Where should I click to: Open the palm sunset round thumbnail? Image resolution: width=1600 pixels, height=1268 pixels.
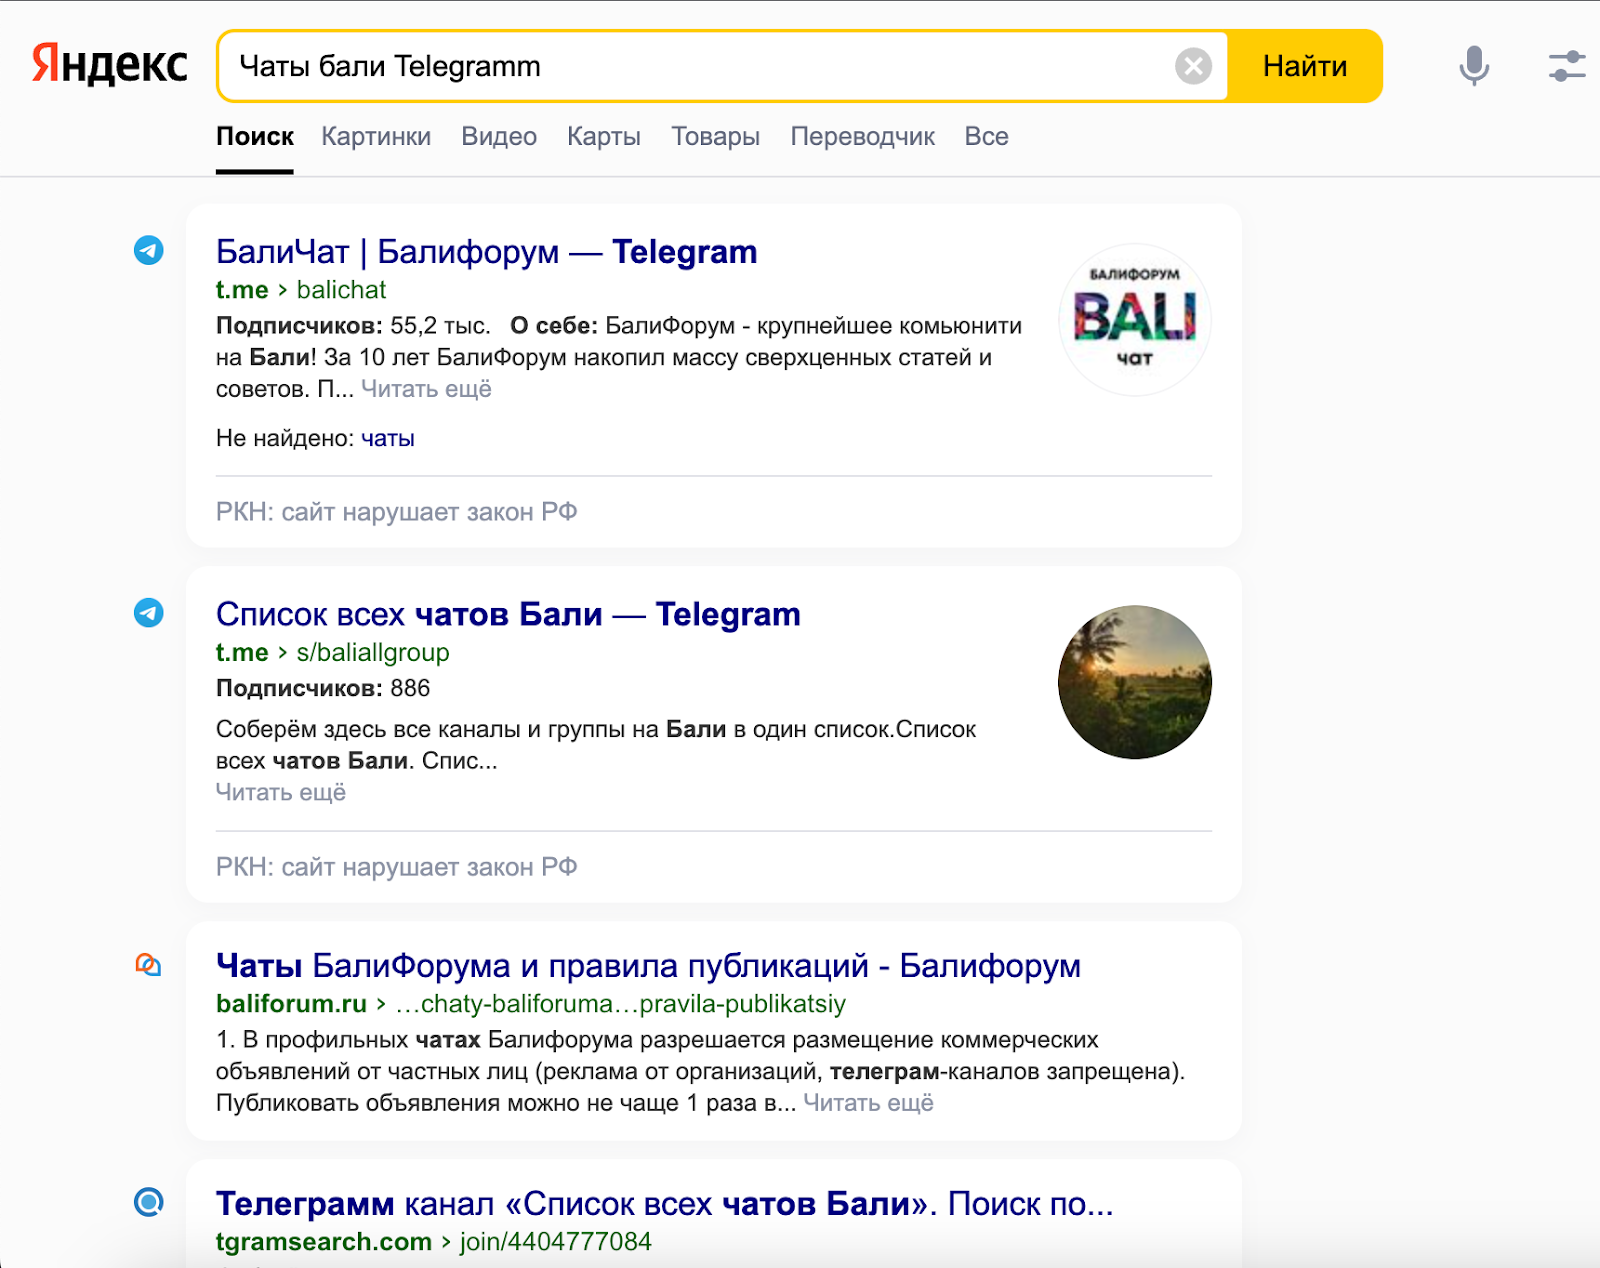[x=1135, y=682]
